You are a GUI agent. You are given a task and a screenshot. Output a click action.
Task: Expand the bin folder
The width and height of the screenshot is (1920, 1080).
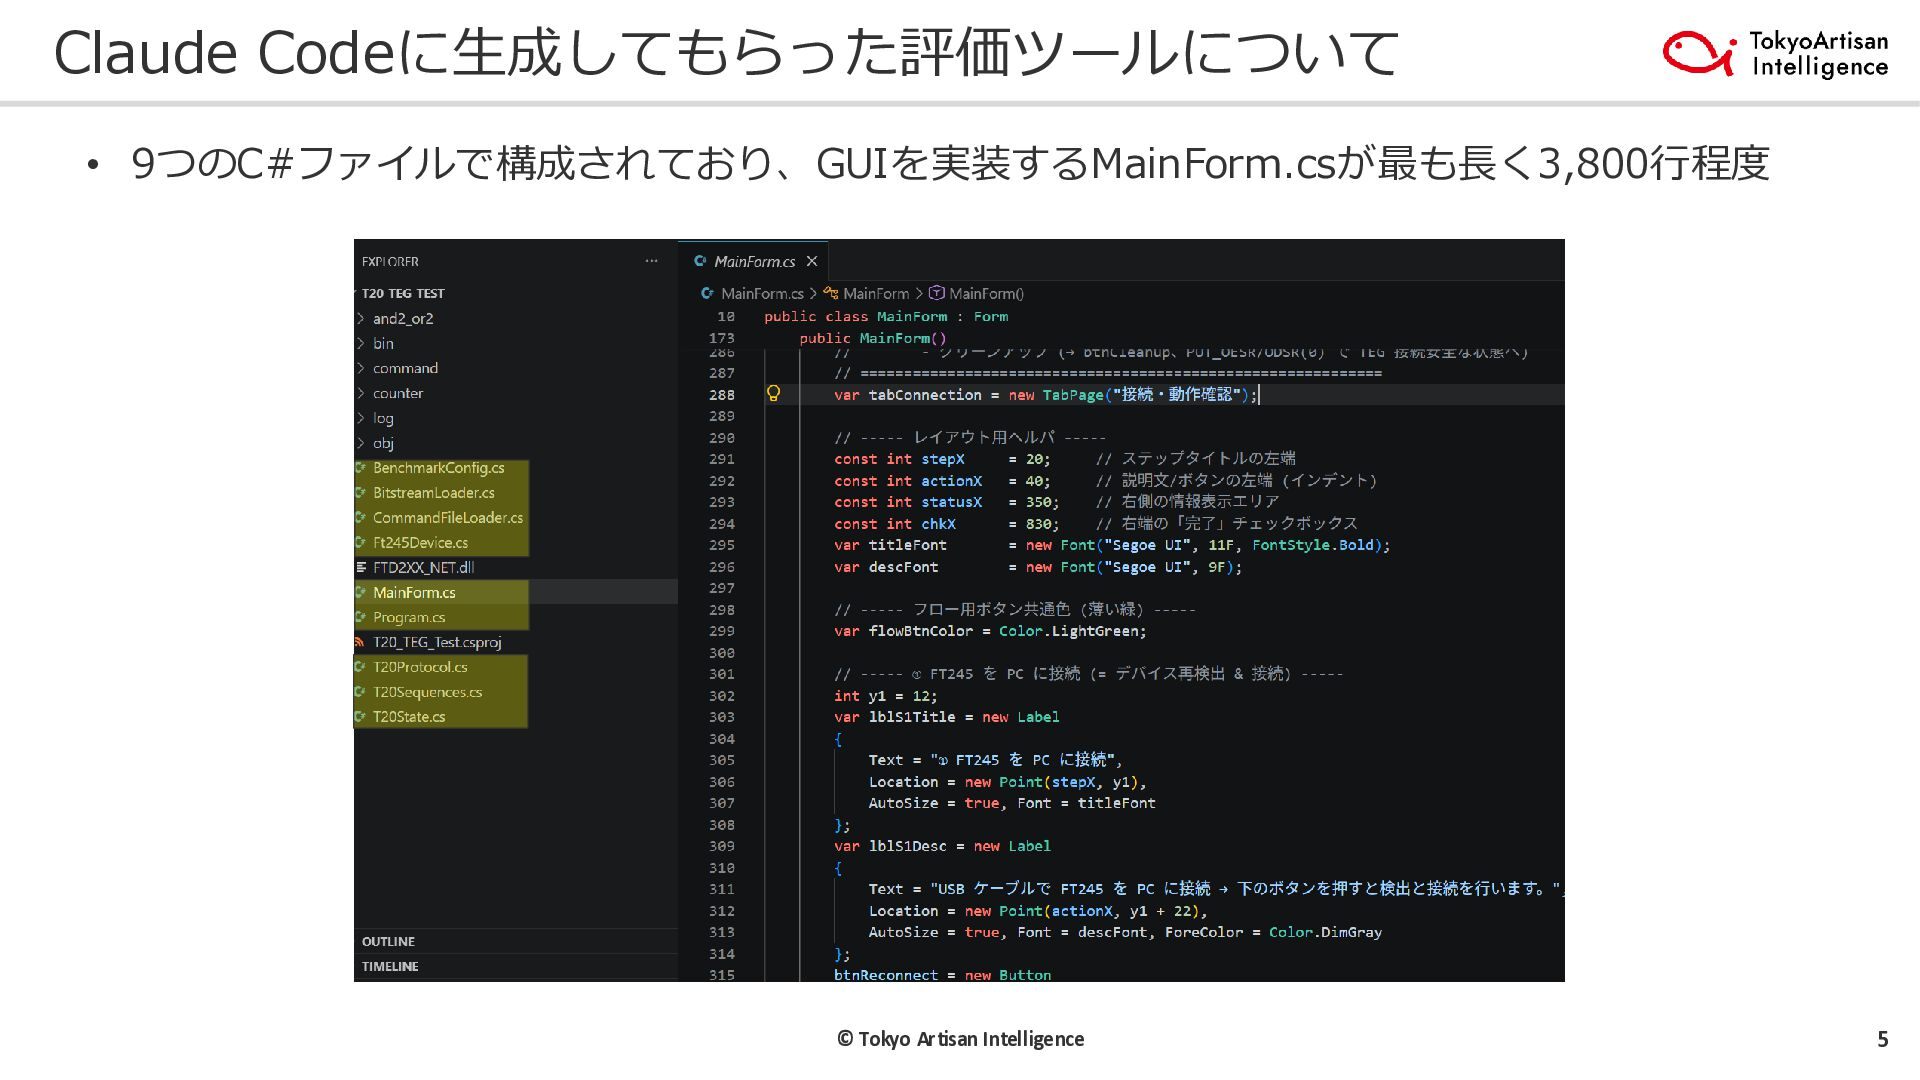pos(361,344)
